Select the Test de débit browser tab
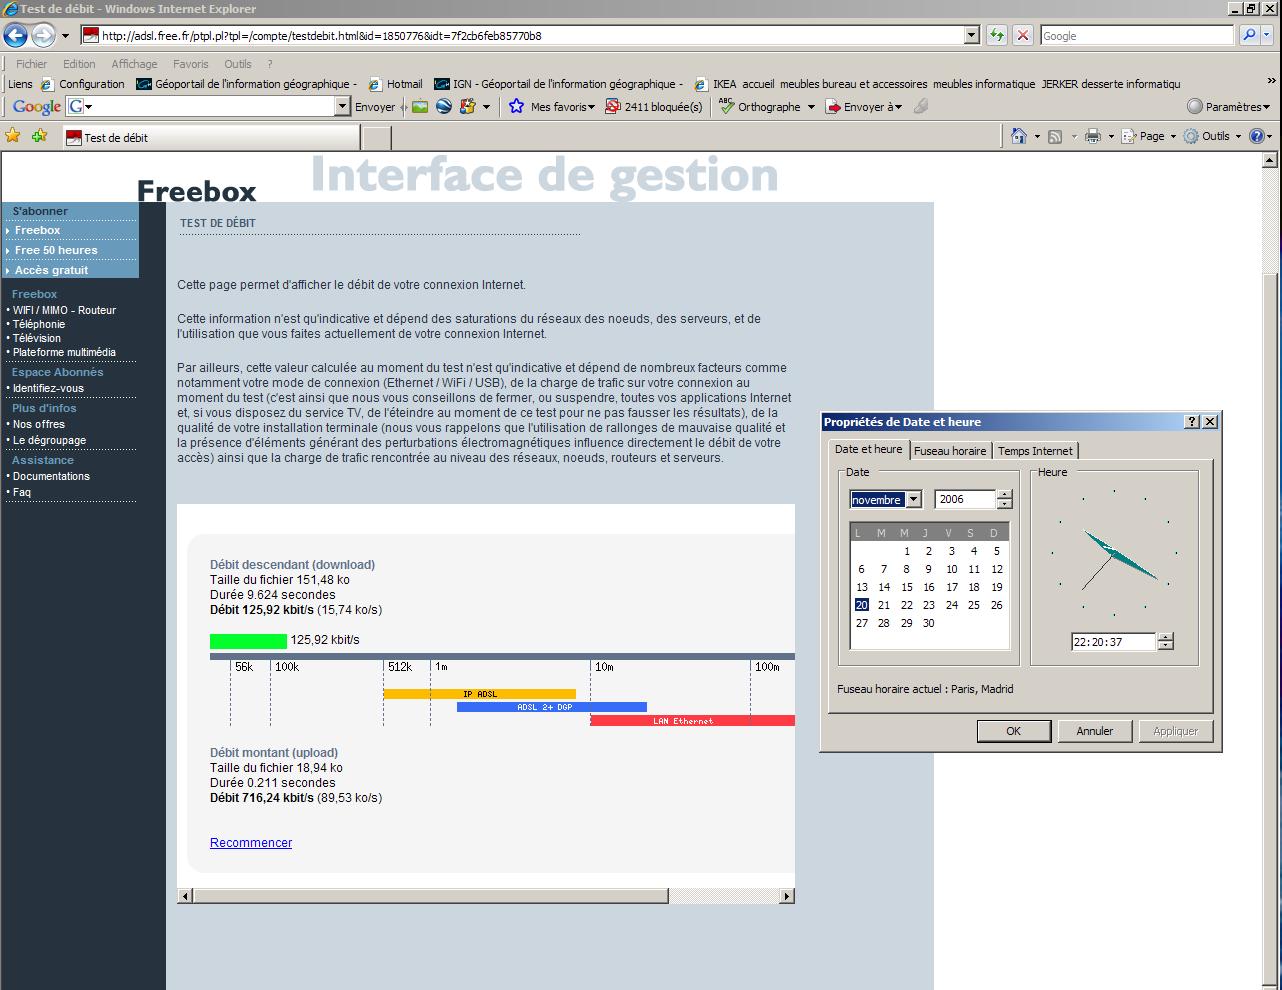Viewport: 1282px width, 990px height. point(211,138)
